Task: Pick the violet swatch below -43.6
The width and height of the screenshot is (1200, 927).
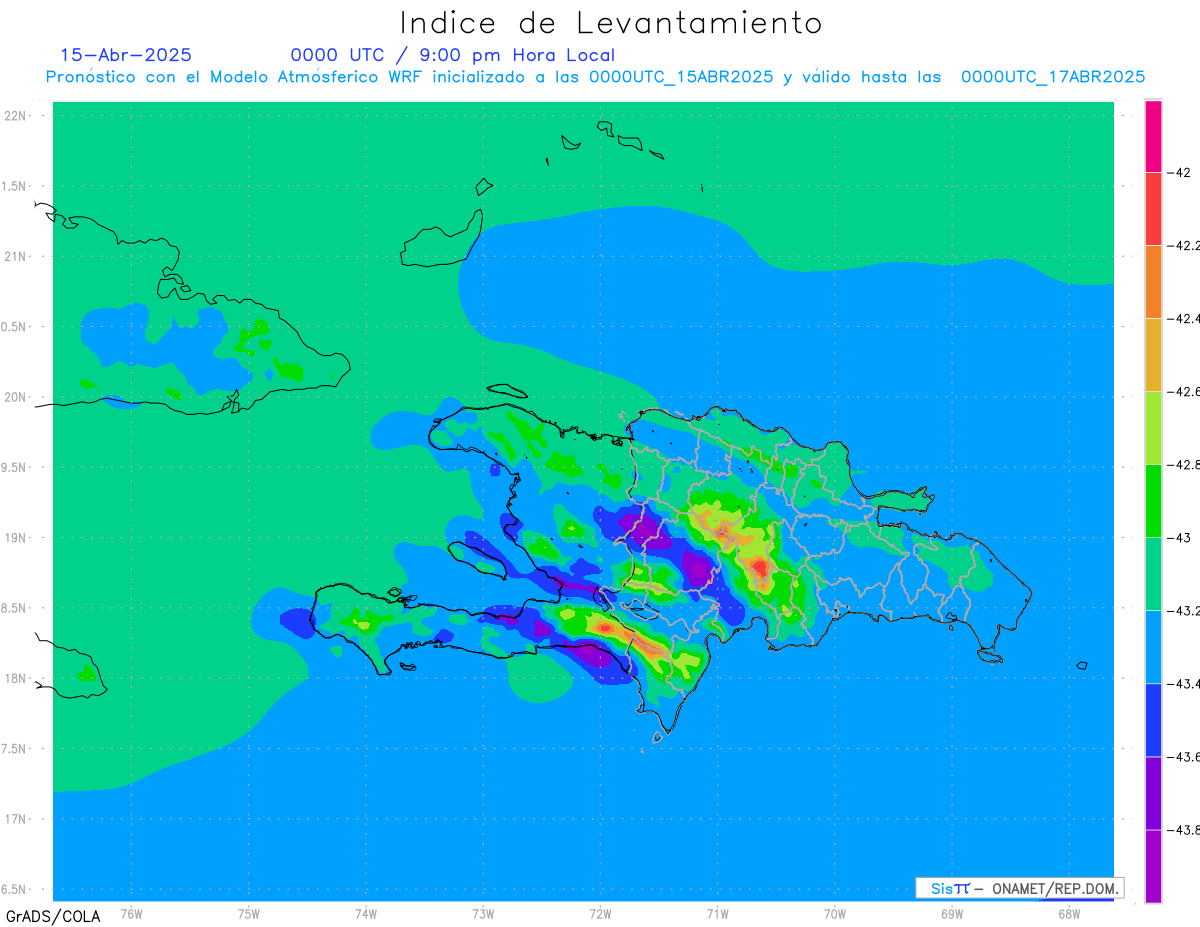Action: [1153, 792]
